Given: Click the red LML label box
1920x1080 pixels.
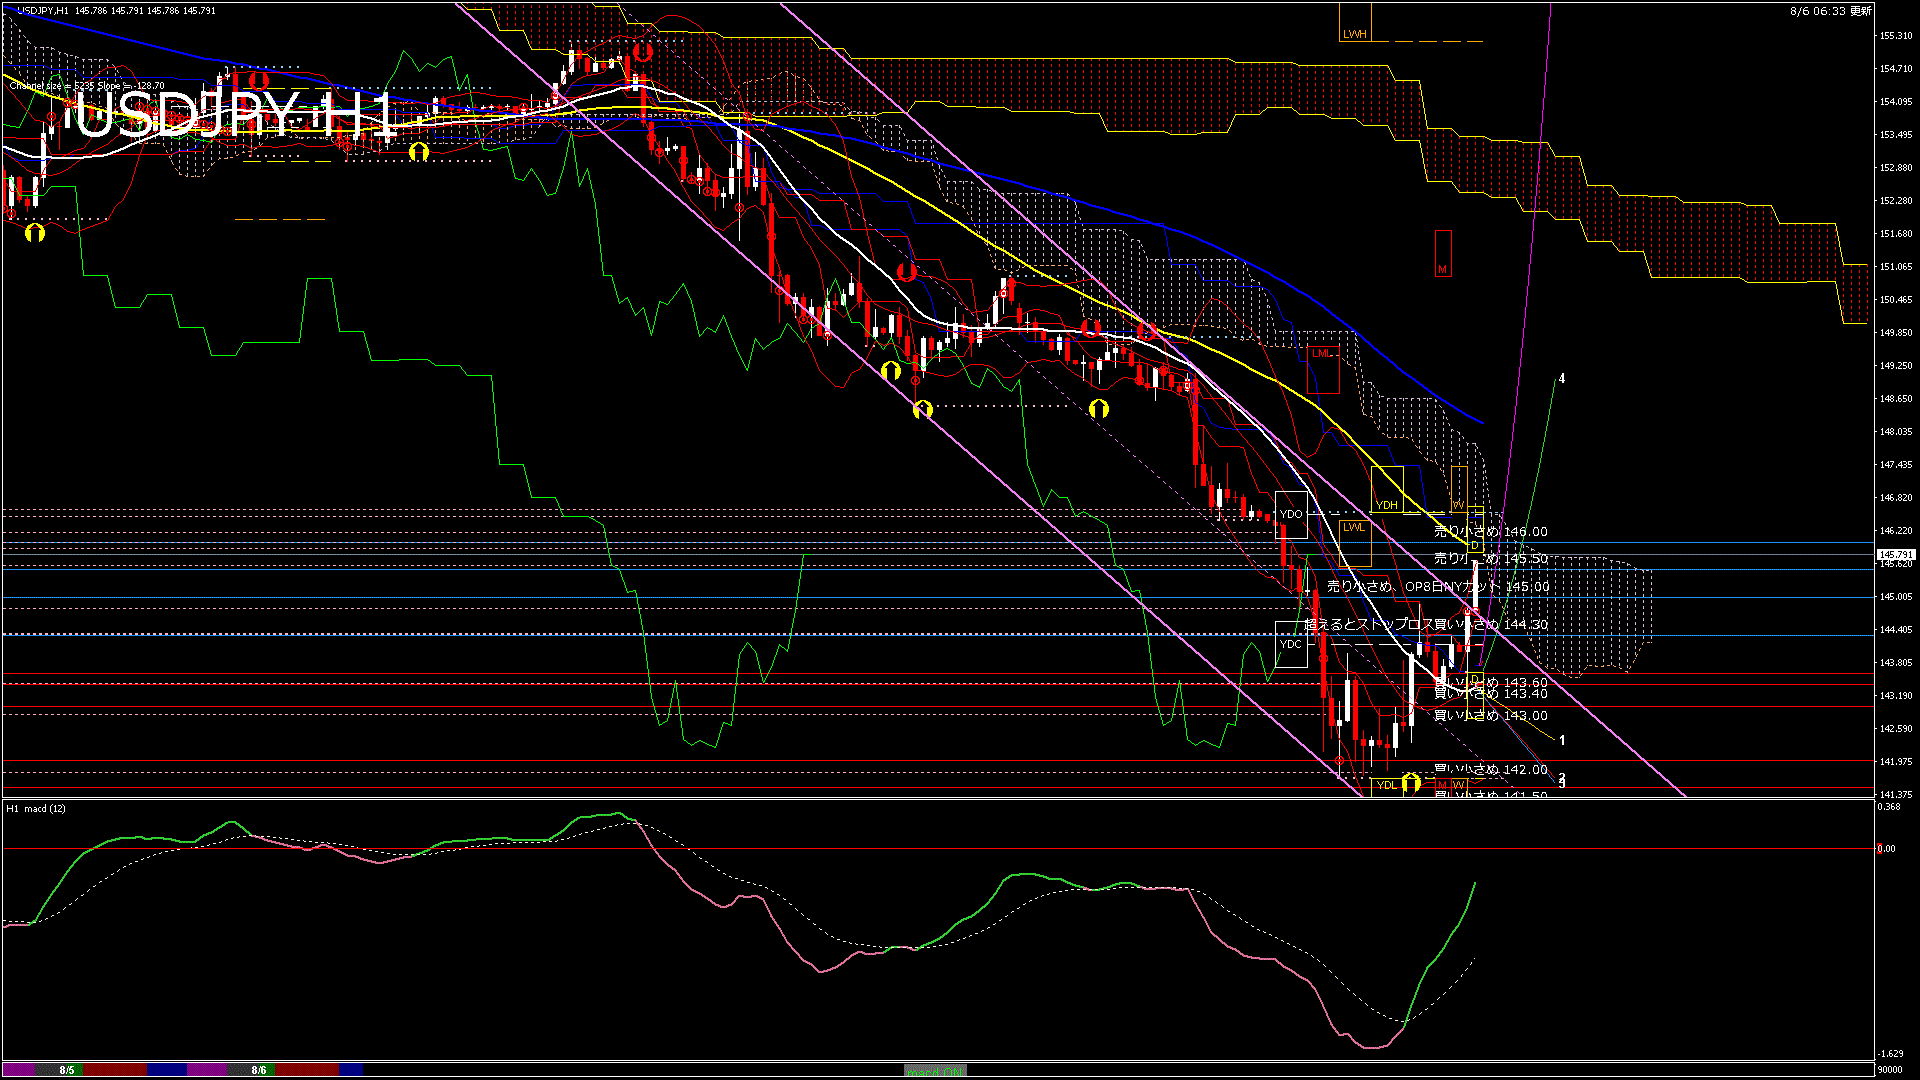Looking at the screenshot, I should (x=1322, y=353).
